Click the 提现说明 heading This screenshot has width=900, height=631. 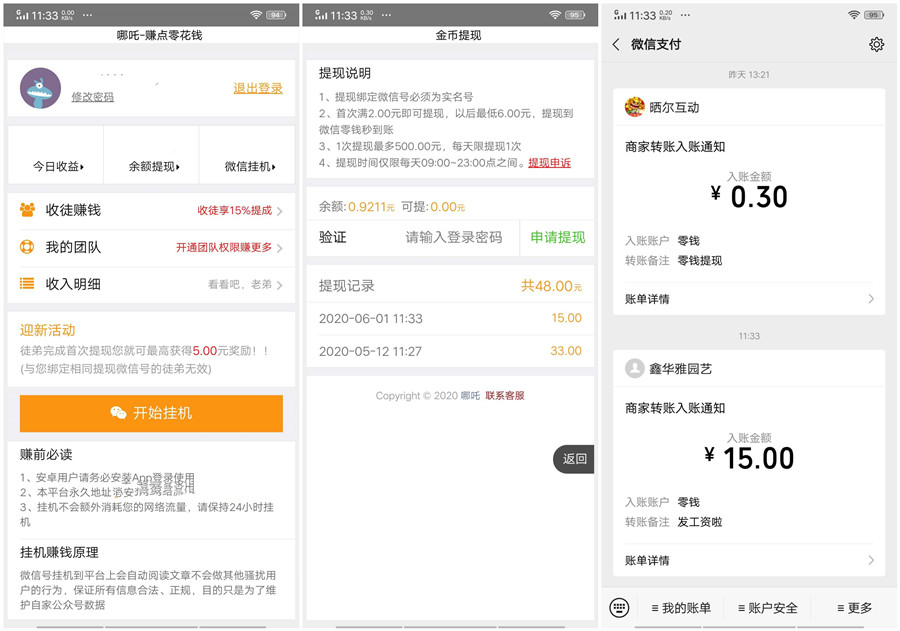pos(344,73)
